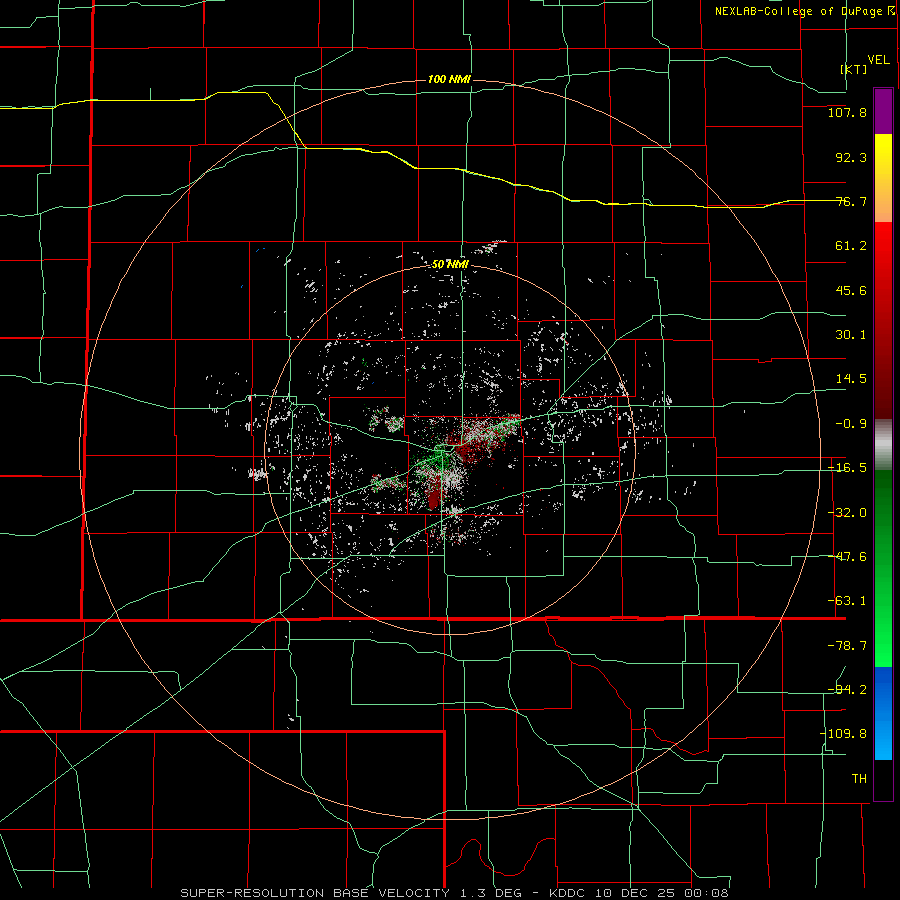Select the 107.8 scale value
Screen dimensions: 900x900
tap(847, 112)
